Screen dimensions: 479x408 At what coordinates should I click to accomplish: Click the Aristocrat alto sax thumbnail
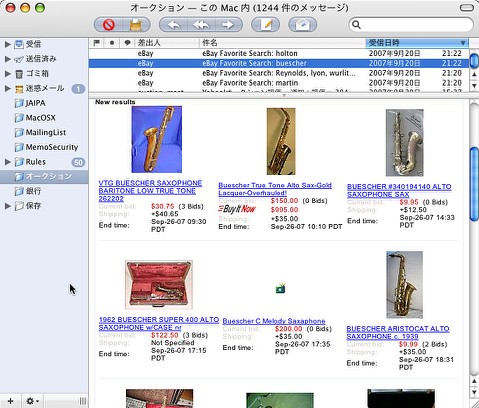click(x=404, y=285)
